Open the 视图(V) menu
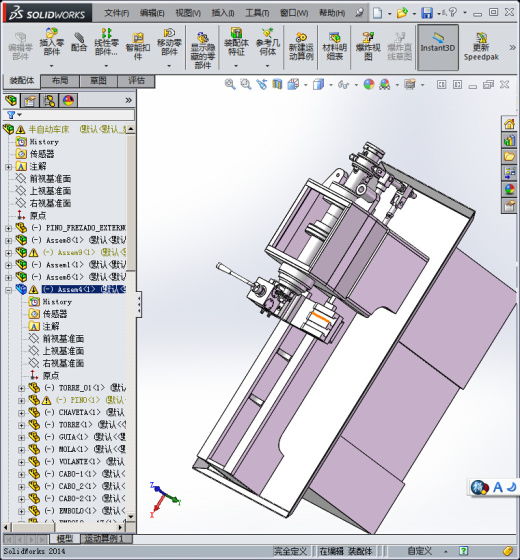This screenshot has height=560, width=520. [x=188, y=13]
